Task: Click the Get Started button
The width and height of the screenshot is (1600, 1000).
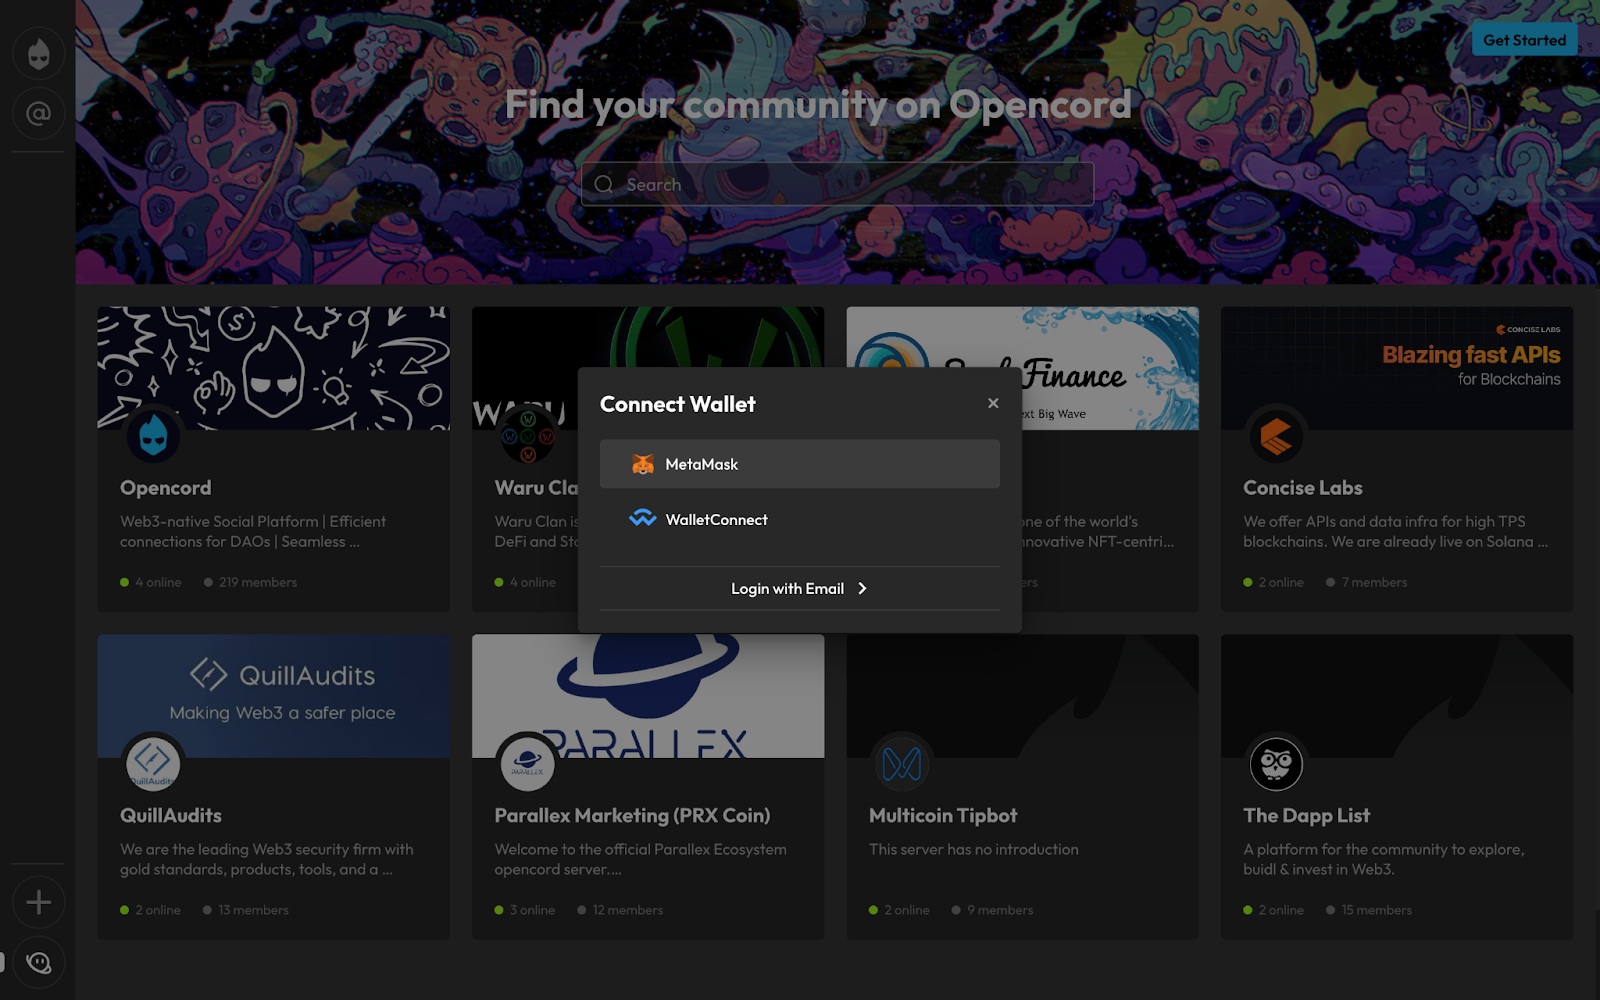Action: 1524,40
